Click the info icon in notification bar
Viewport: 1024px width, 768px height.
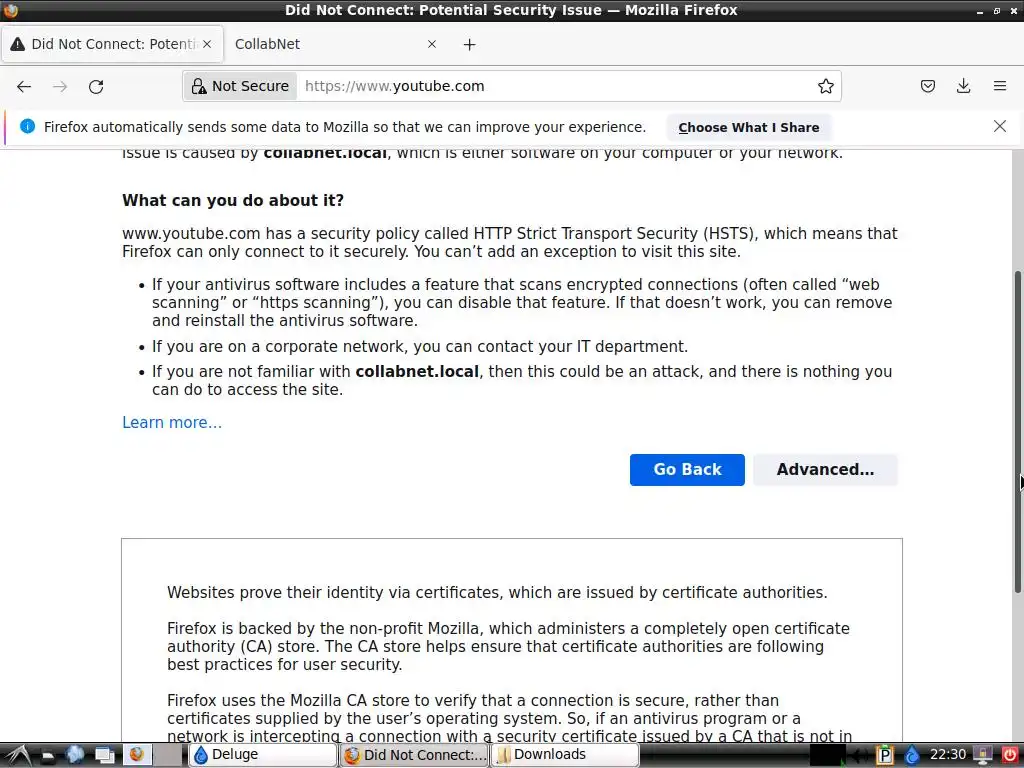coord(27,127)
